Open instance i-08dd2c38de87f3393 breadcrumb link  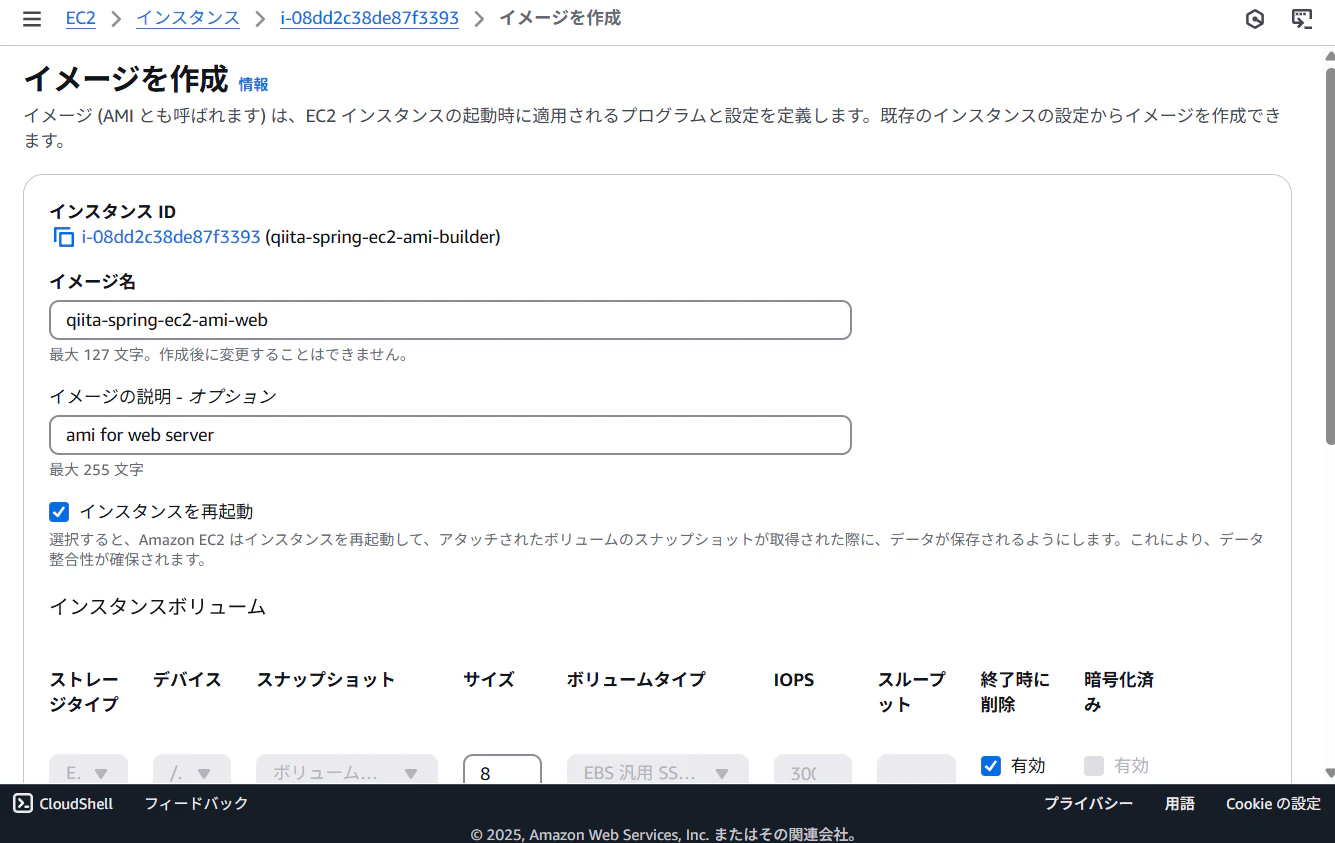point(369,18)
